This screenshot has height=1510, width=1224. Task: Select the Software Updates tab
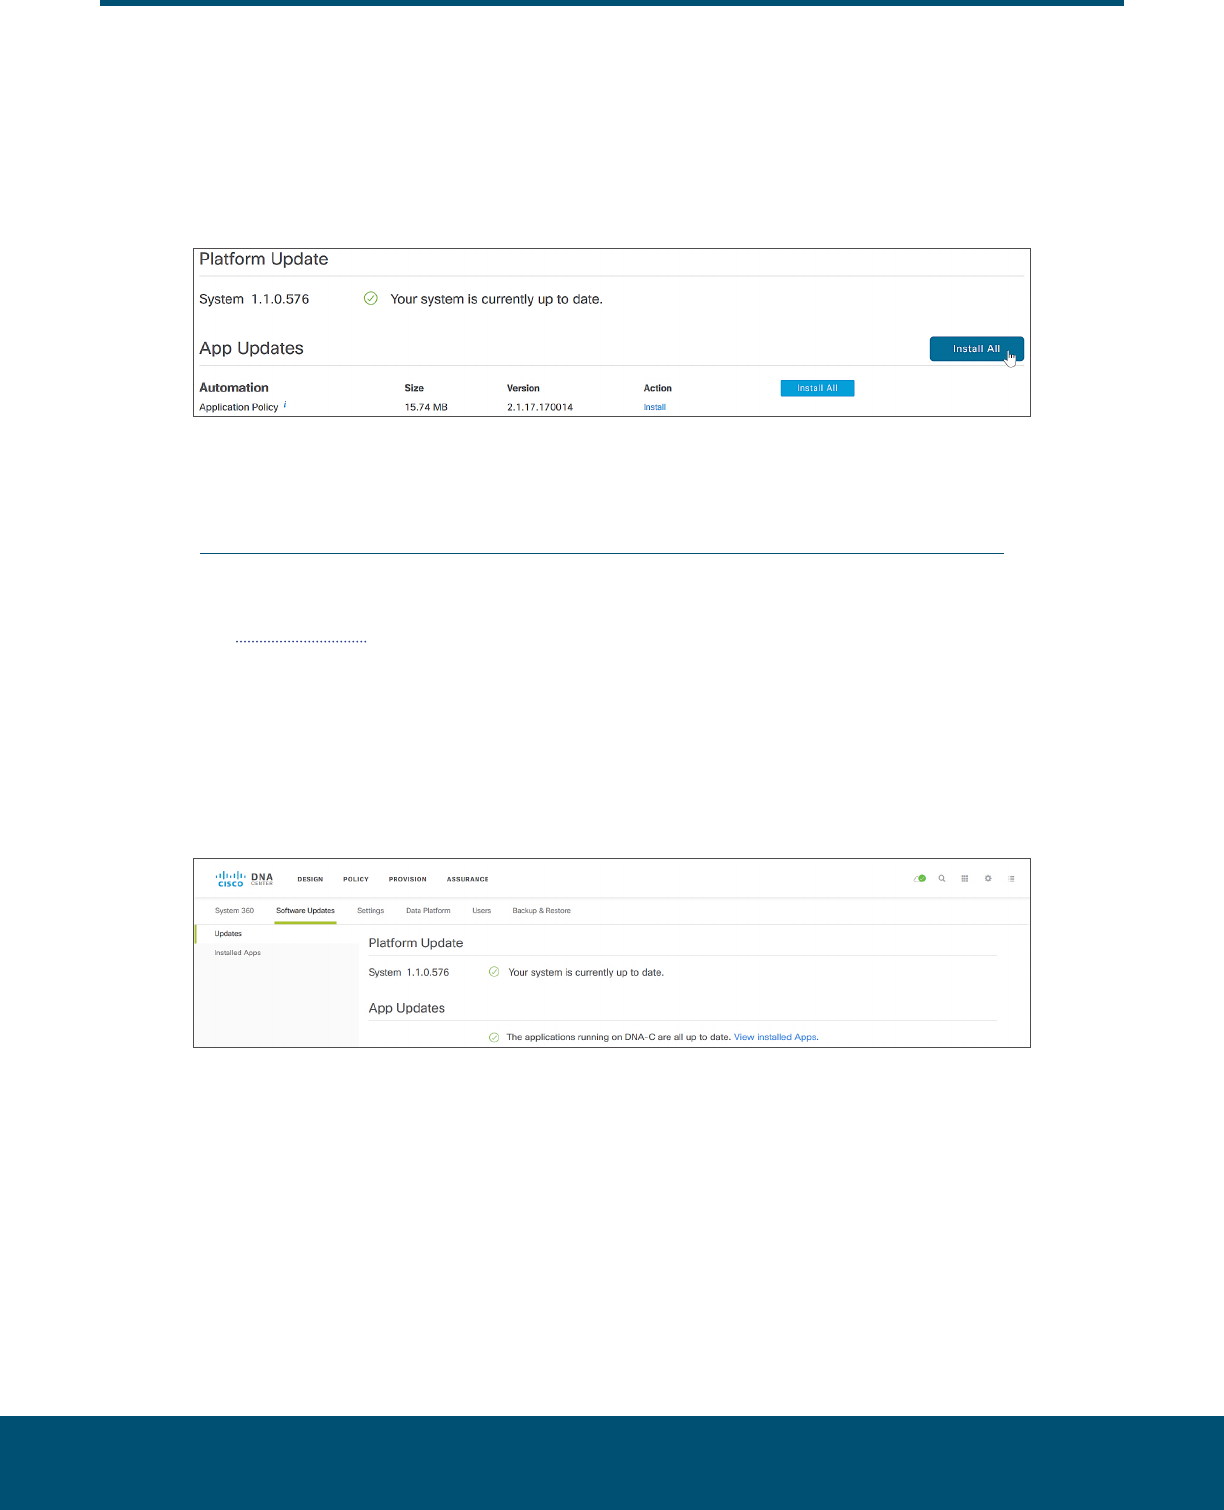coord(306,911)
